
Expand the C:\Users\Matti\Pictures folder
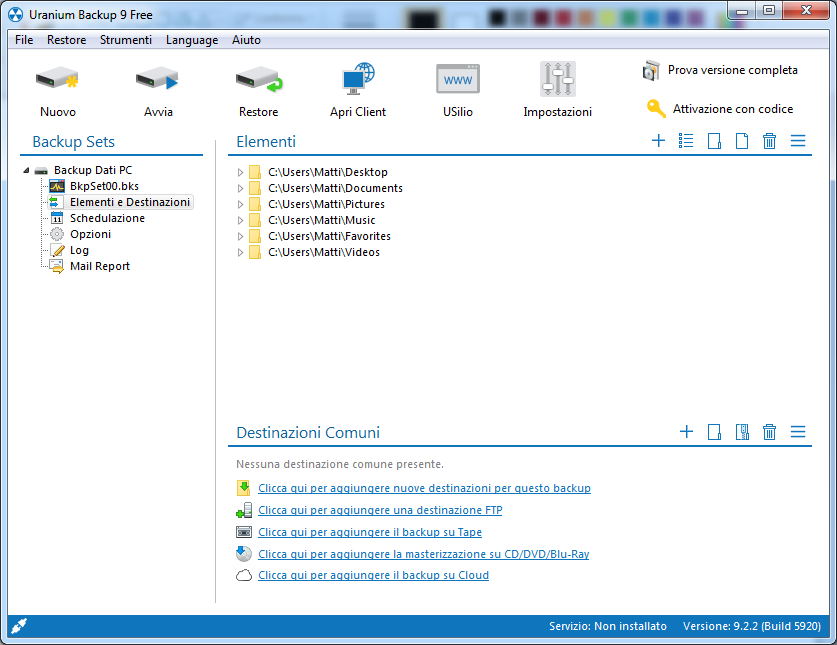[x=240, y=204]
